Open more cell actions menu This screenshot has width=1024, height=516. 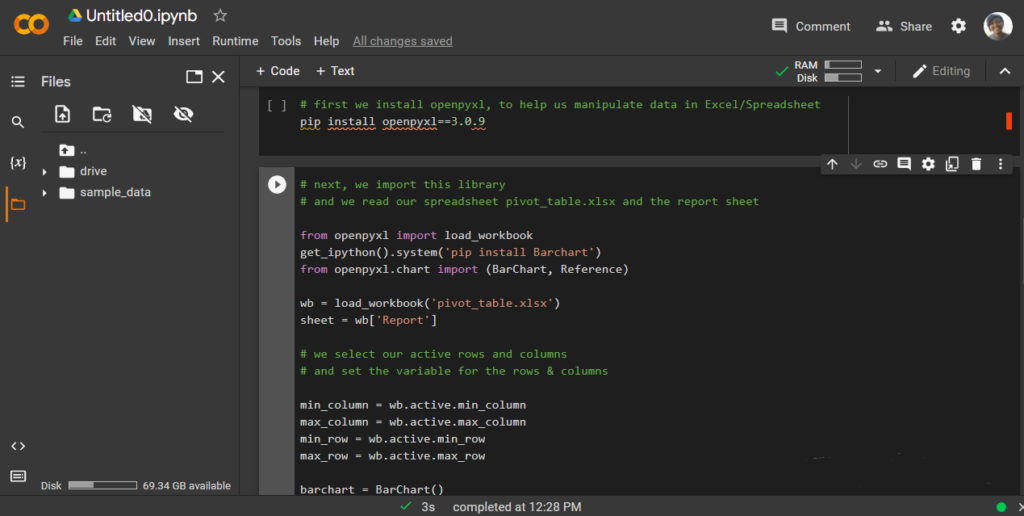pos(1000,164)
